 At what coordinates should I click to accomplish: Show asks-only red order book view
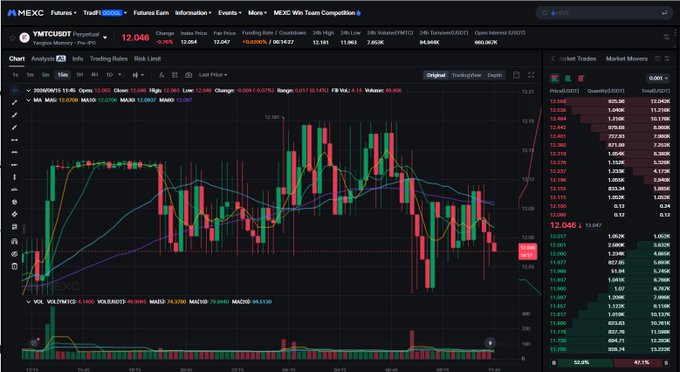point(581,78)
